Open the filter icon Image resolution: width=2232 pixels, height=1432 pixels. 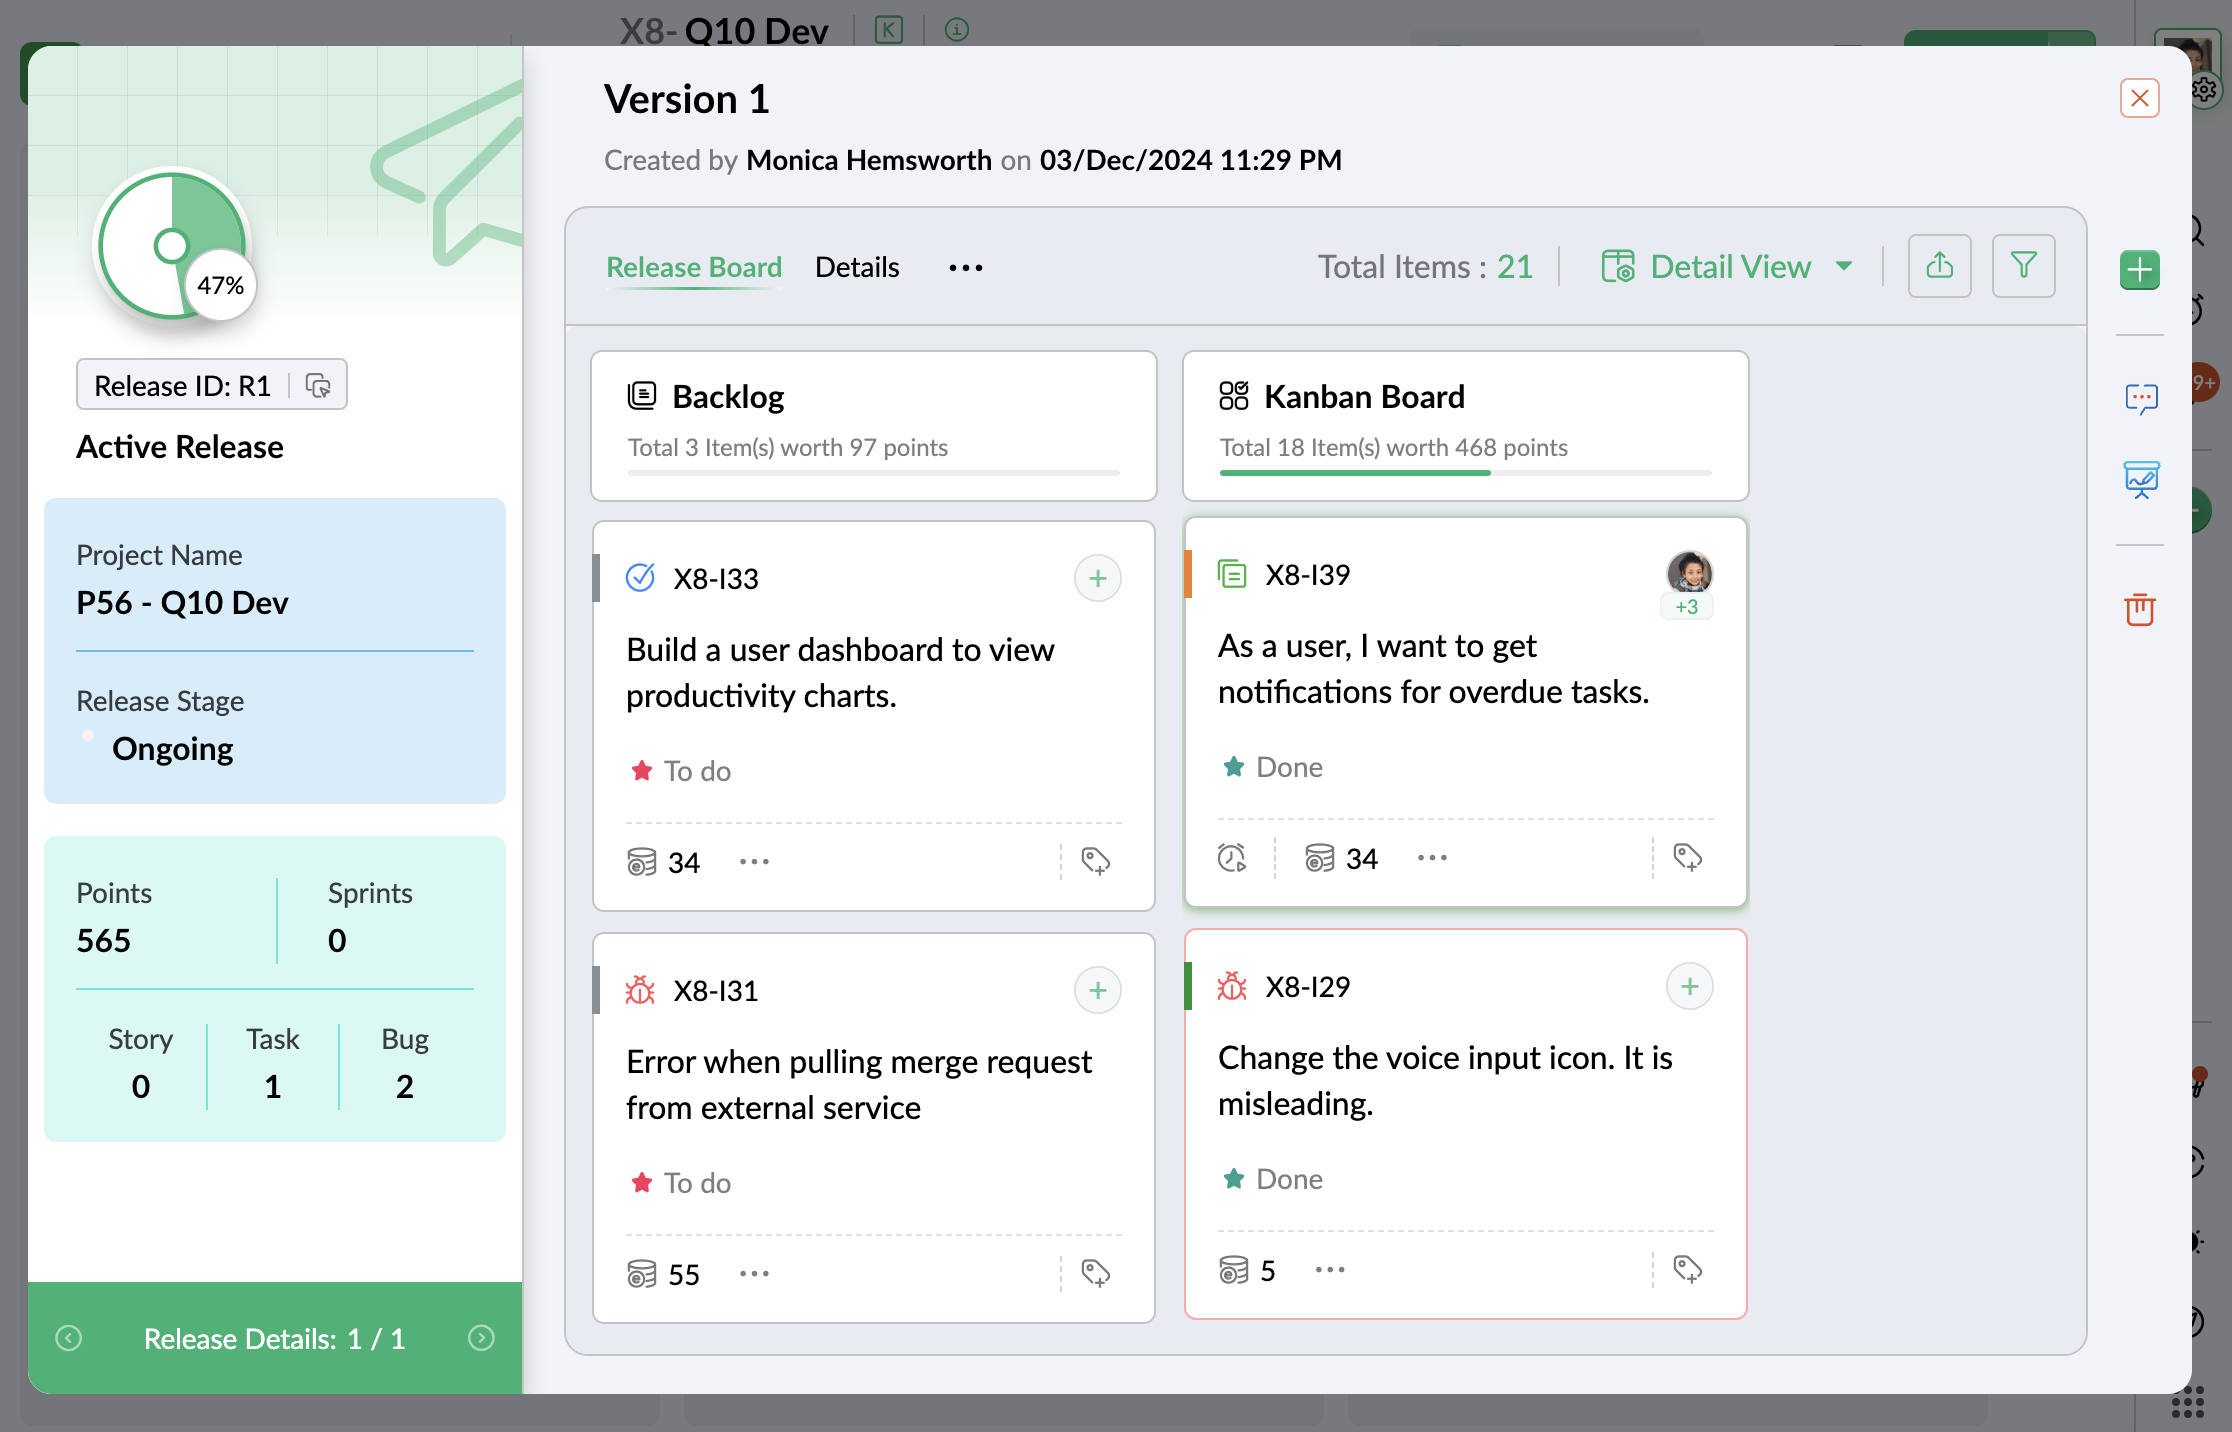tap(2023, 266)
